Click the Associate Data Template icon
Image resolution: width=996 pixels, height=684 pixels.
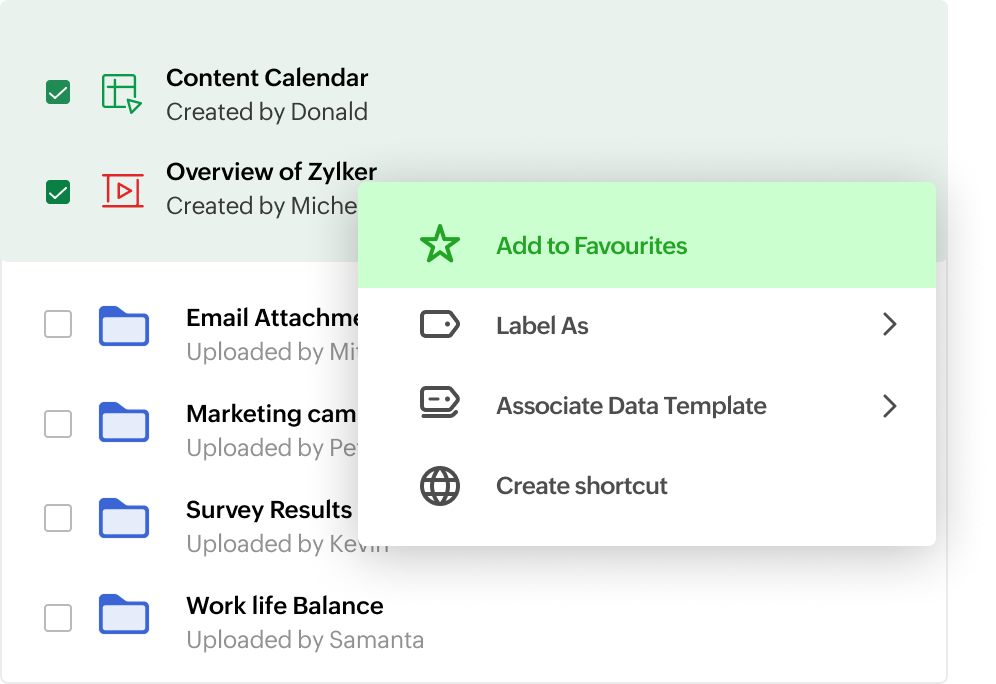pos(440,406)
